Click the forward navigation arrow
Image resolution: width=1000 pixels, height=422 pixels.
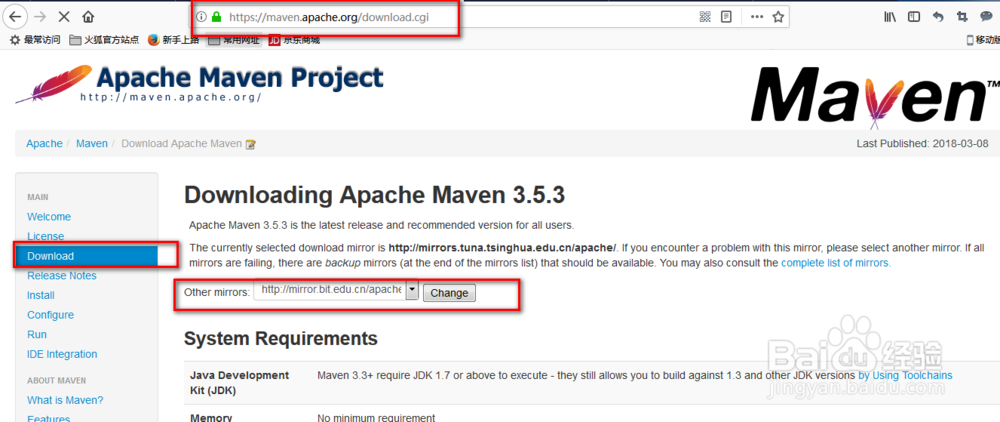(40, 17)
